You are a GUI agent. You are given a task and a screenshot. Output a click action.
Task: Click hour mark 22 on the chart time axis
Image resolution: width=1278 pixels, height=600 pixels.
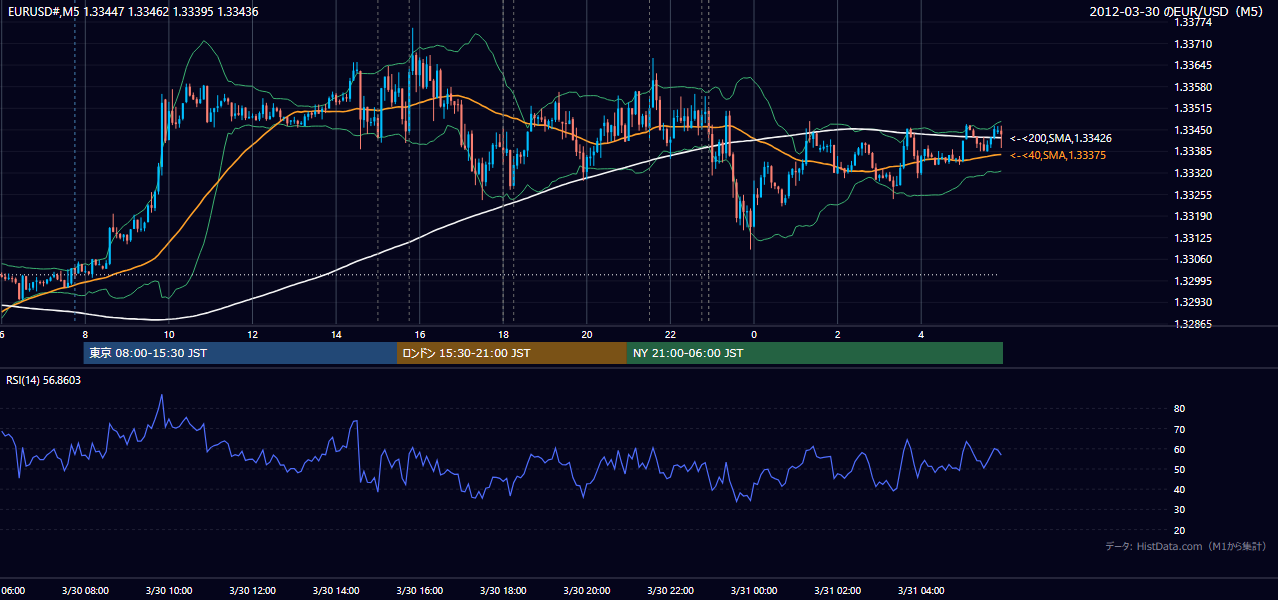[x=670, y=335]
